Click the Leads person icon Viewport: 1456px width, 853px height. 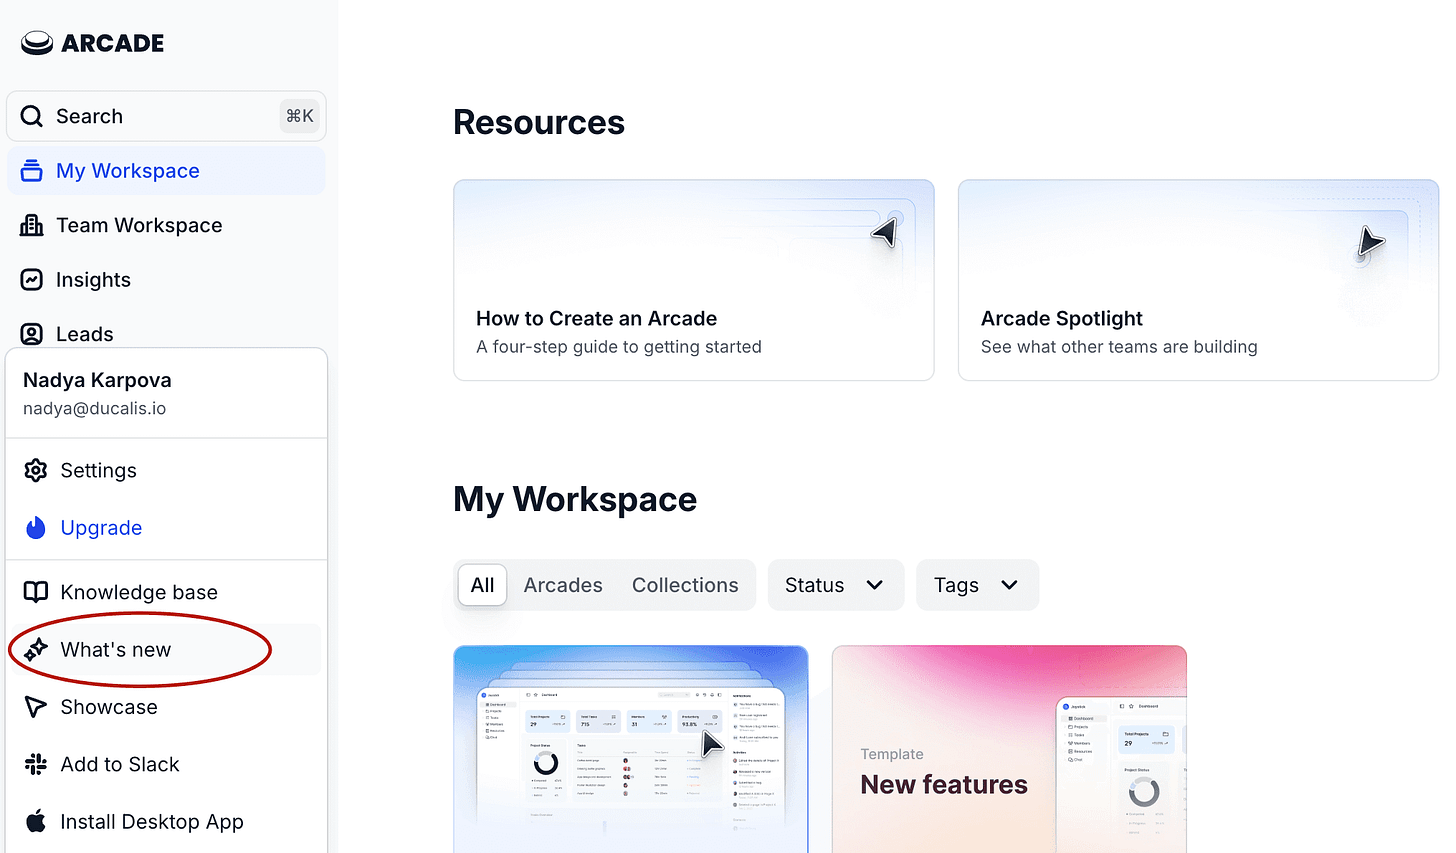32,334
